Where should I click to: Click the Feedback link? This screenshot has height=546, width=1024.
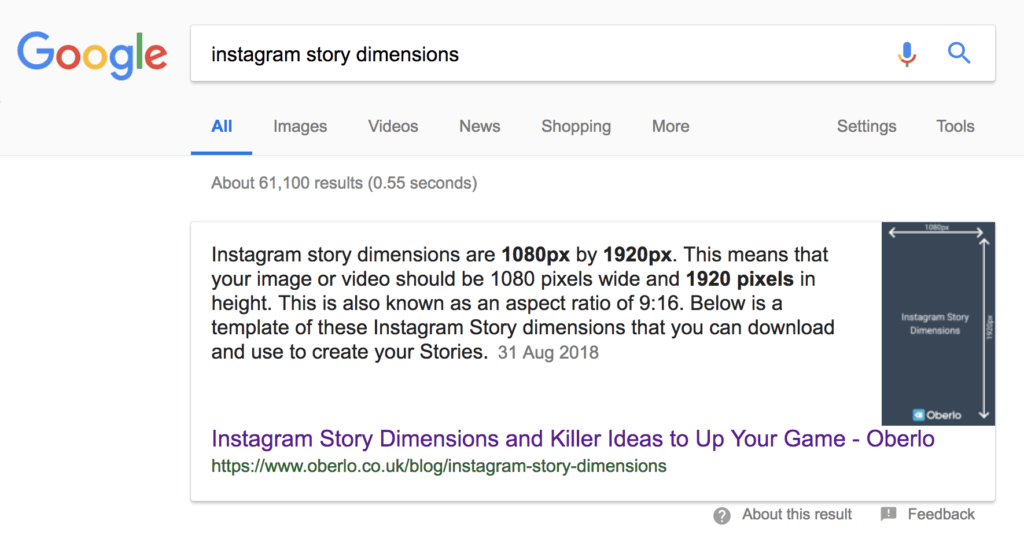coord(941,515)
